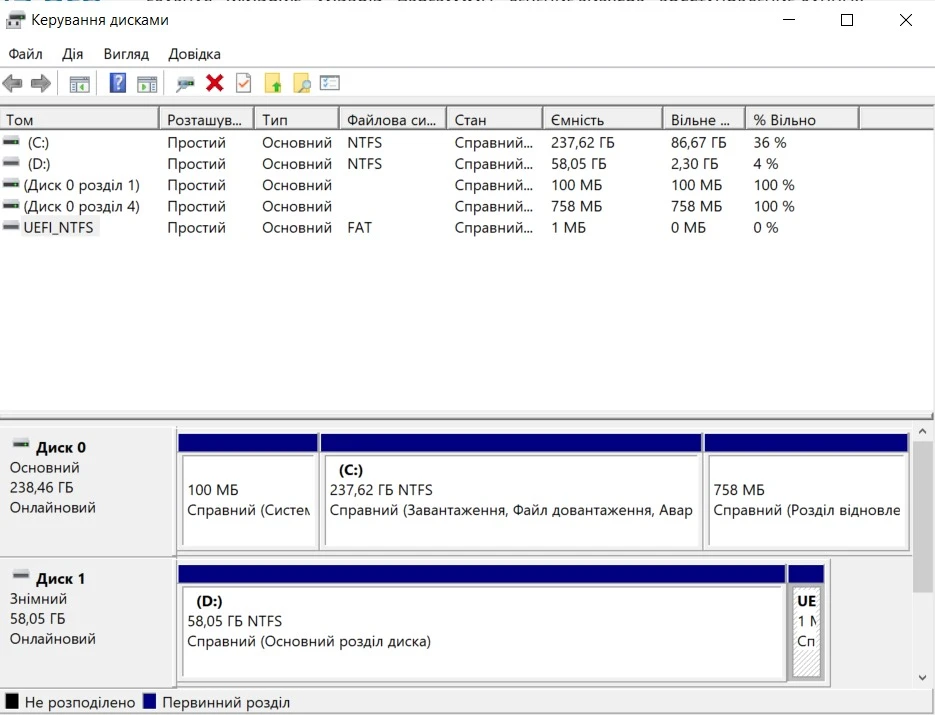Select the (C:) 237,62 ГБ NTFS partition block
This screenshot has width=935, height=715.
[510, 500]
